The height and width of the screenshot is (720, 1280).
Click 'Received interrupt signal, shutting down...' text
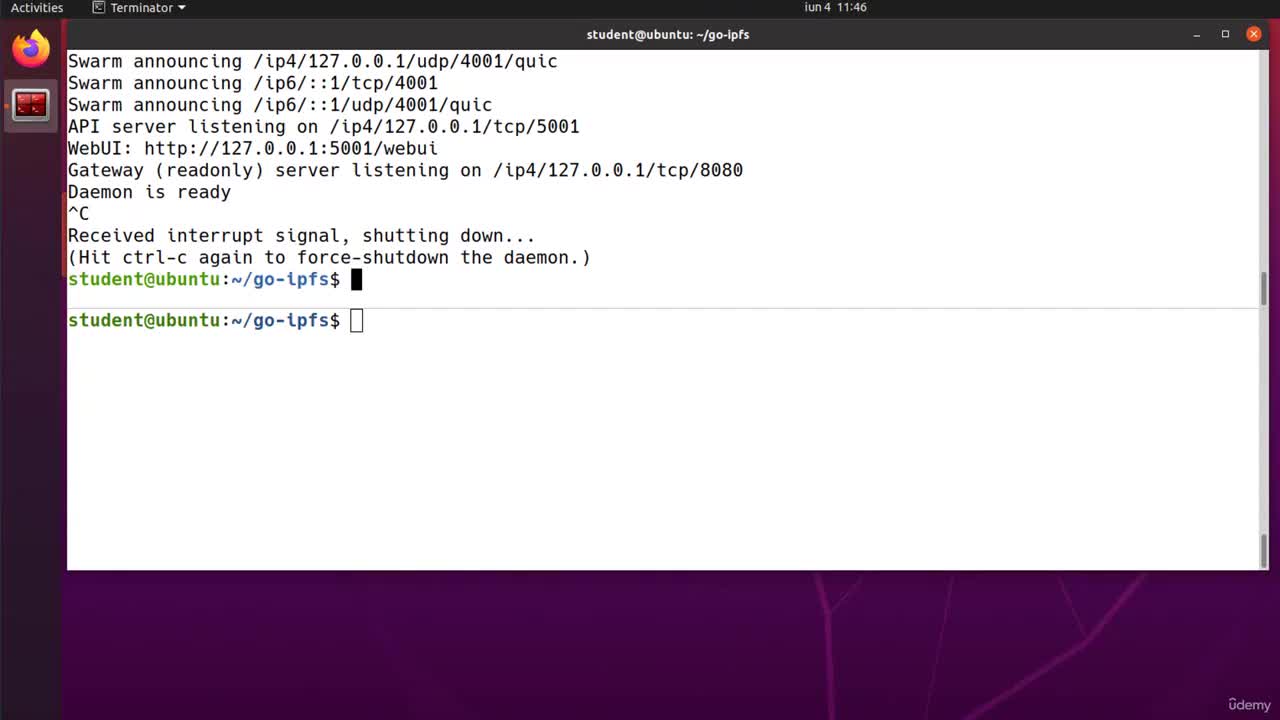click(301, 236)
